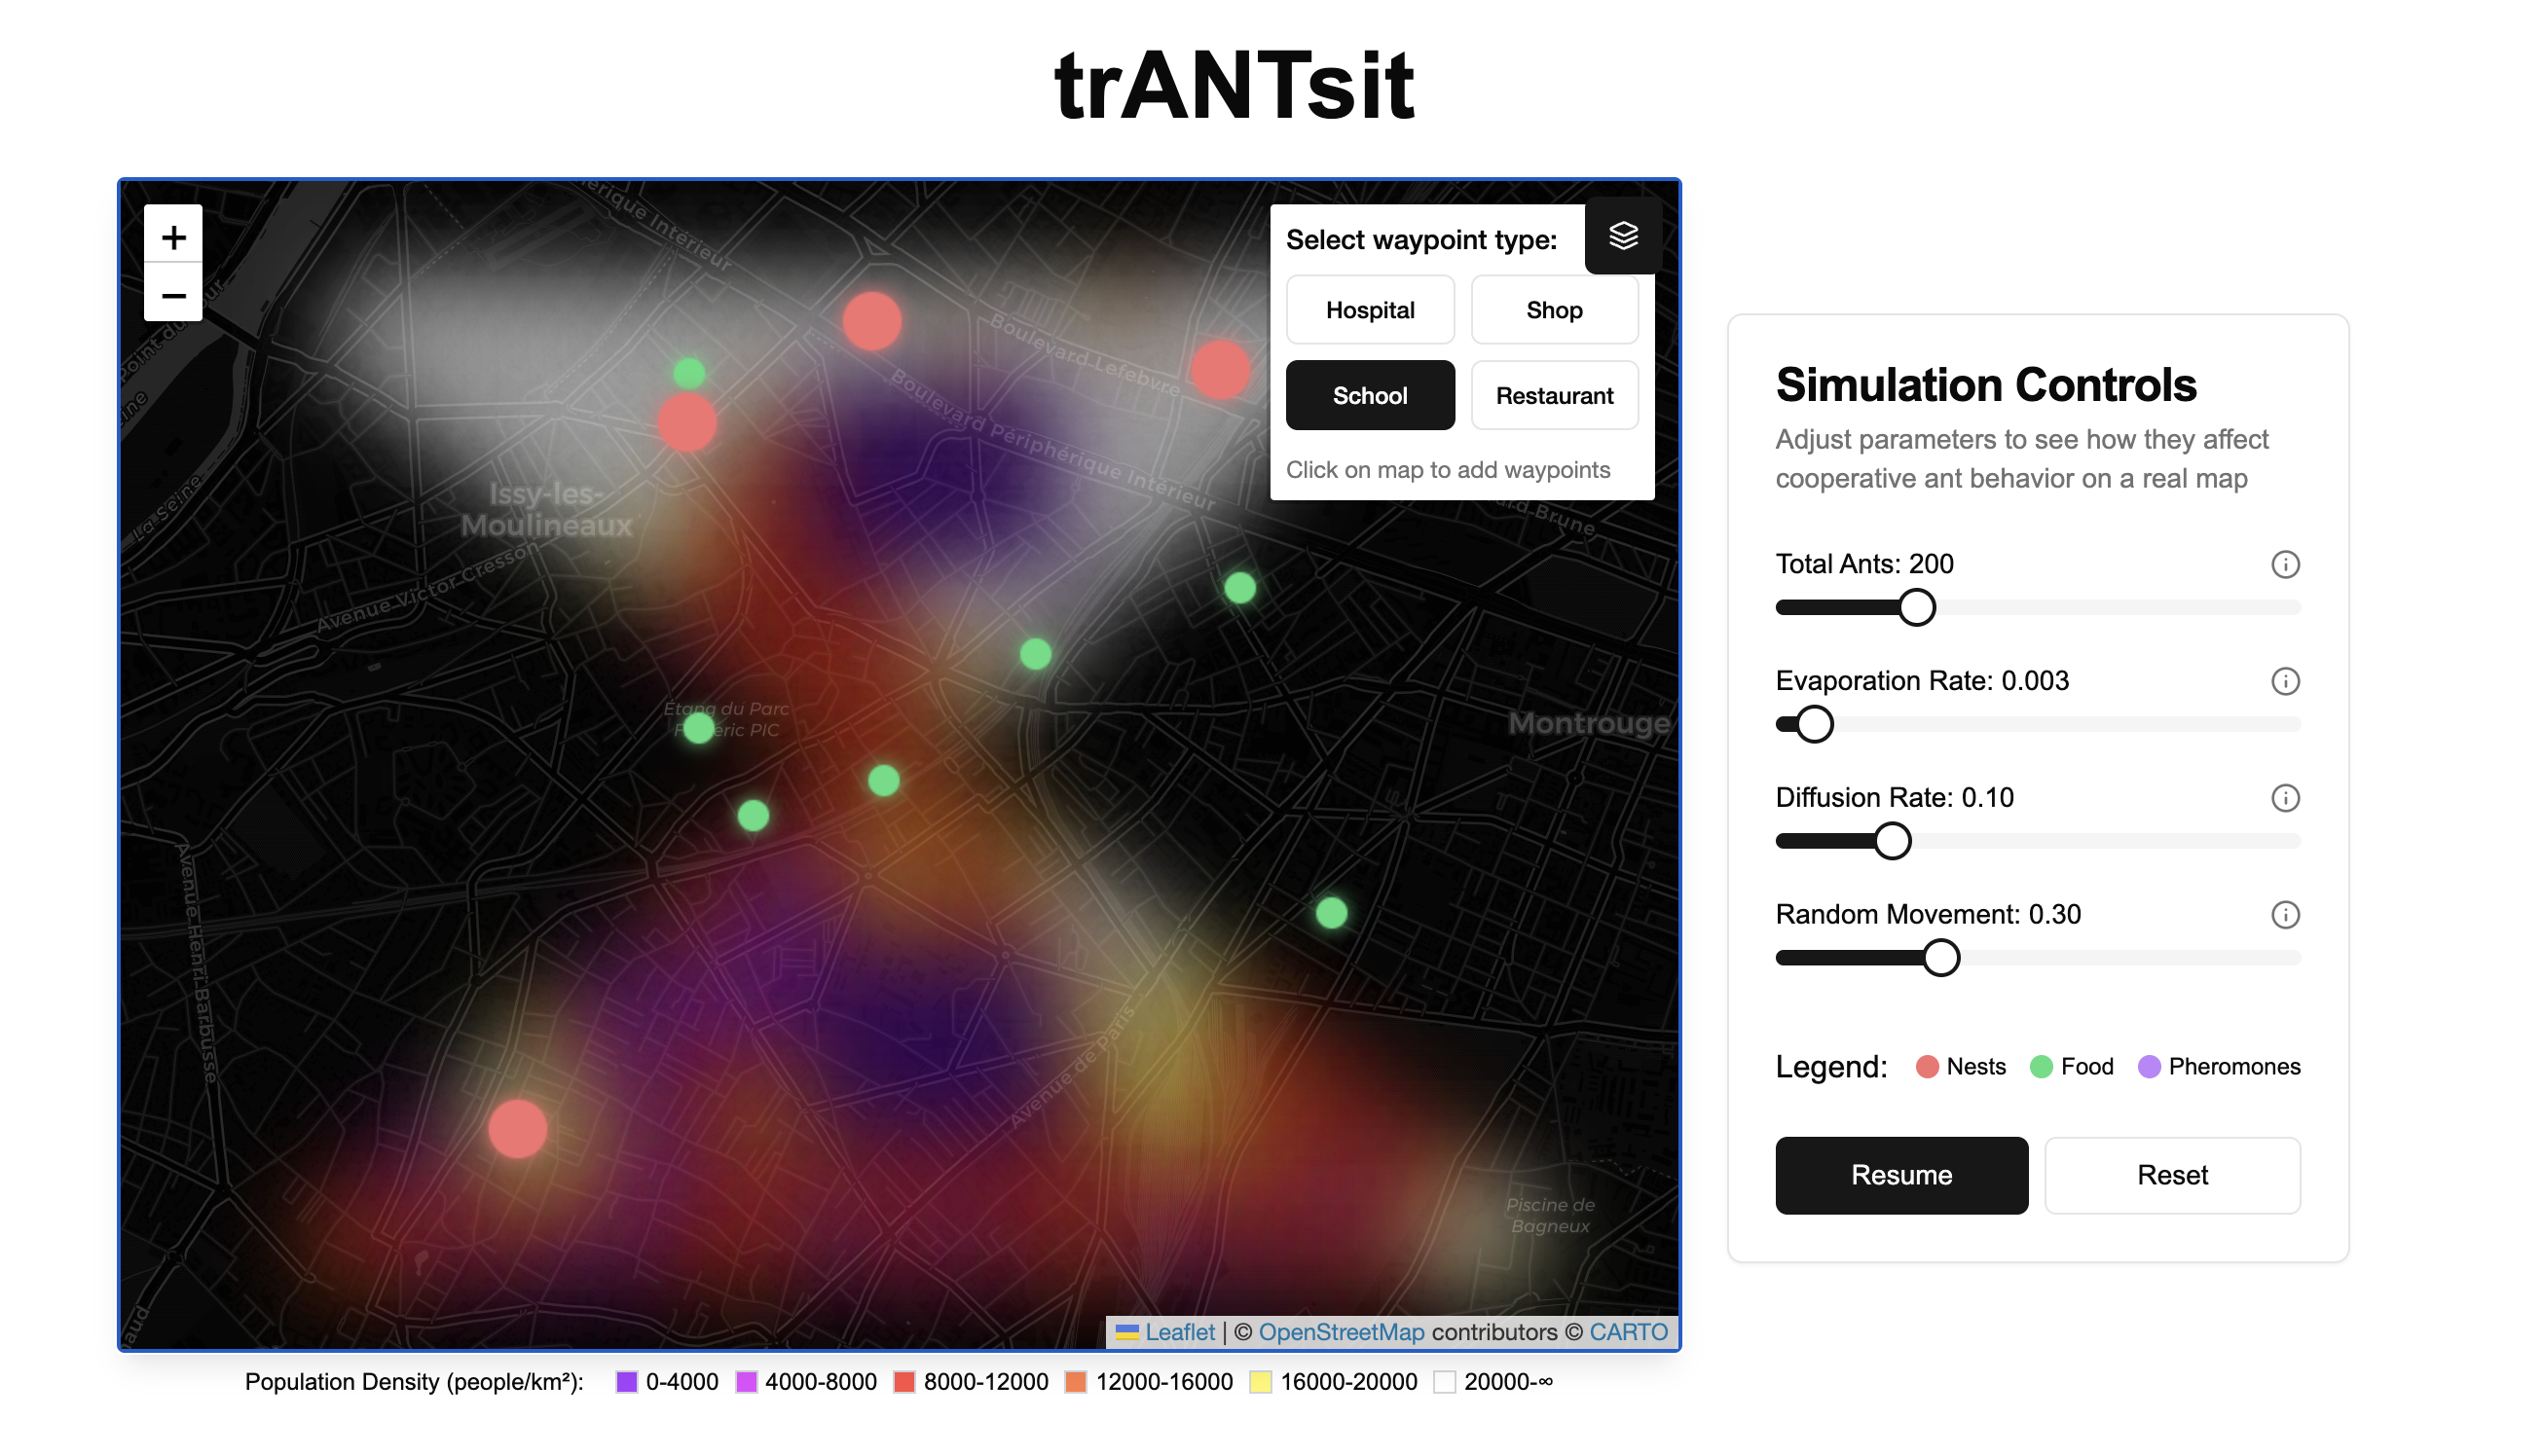Viewport: 2543px width, 1456px height.
Task: Open the map layers control icon
Action: 1623,236
